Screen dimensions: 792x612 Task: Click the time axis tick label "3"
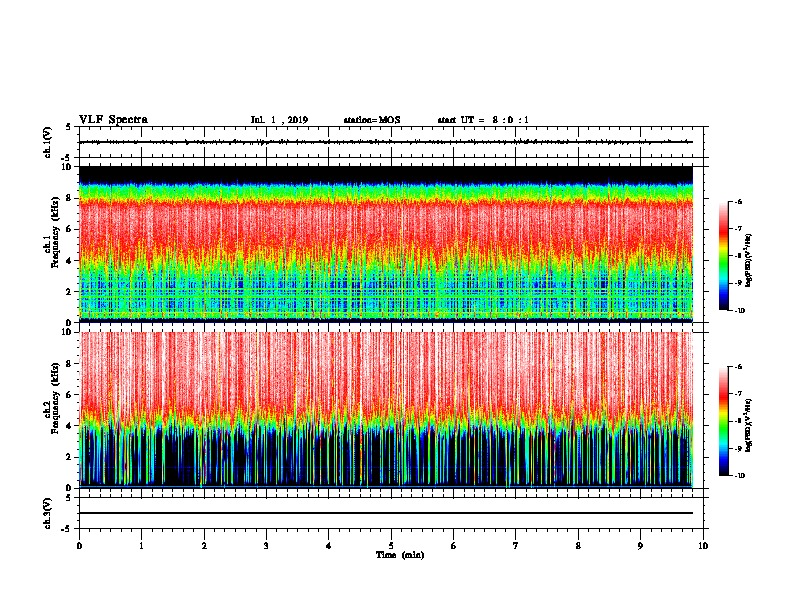(266, 546)
